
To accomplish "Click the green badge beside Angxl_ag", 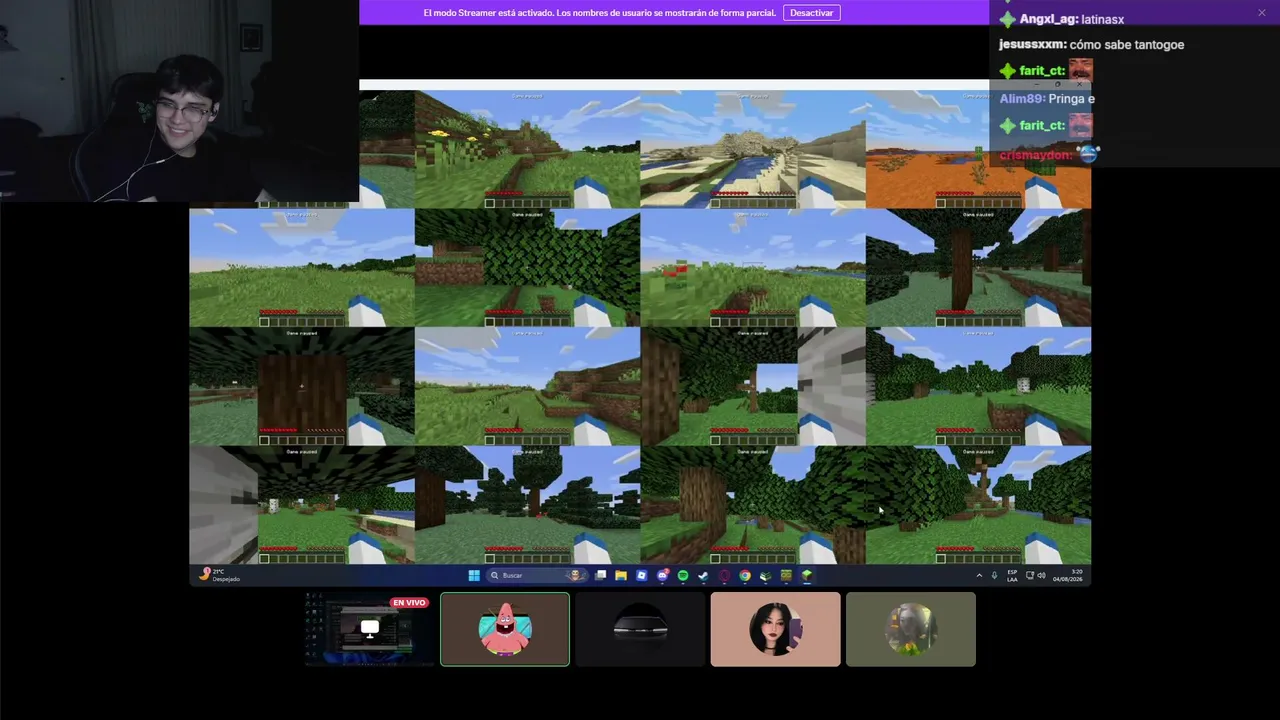I will (1007, 19).
